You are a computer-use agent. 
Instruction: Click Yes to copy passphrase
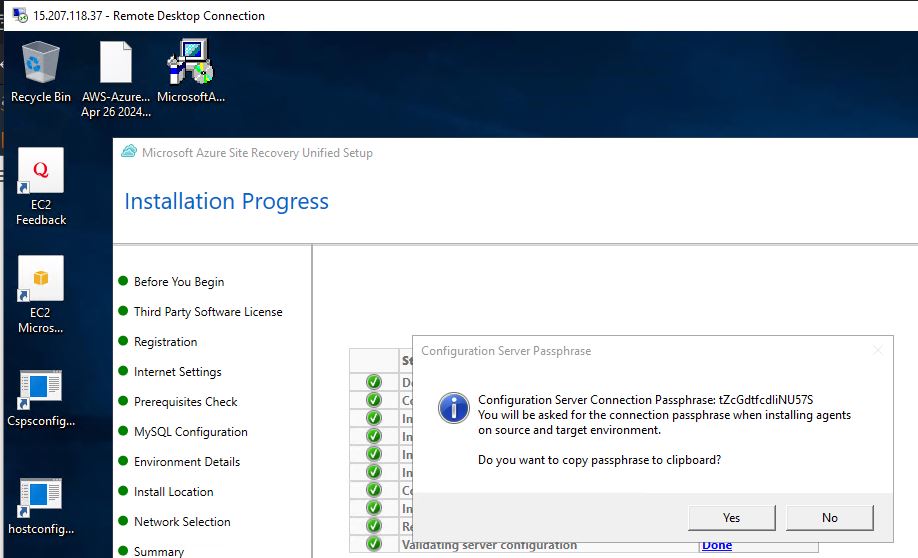tap(731, 517)
